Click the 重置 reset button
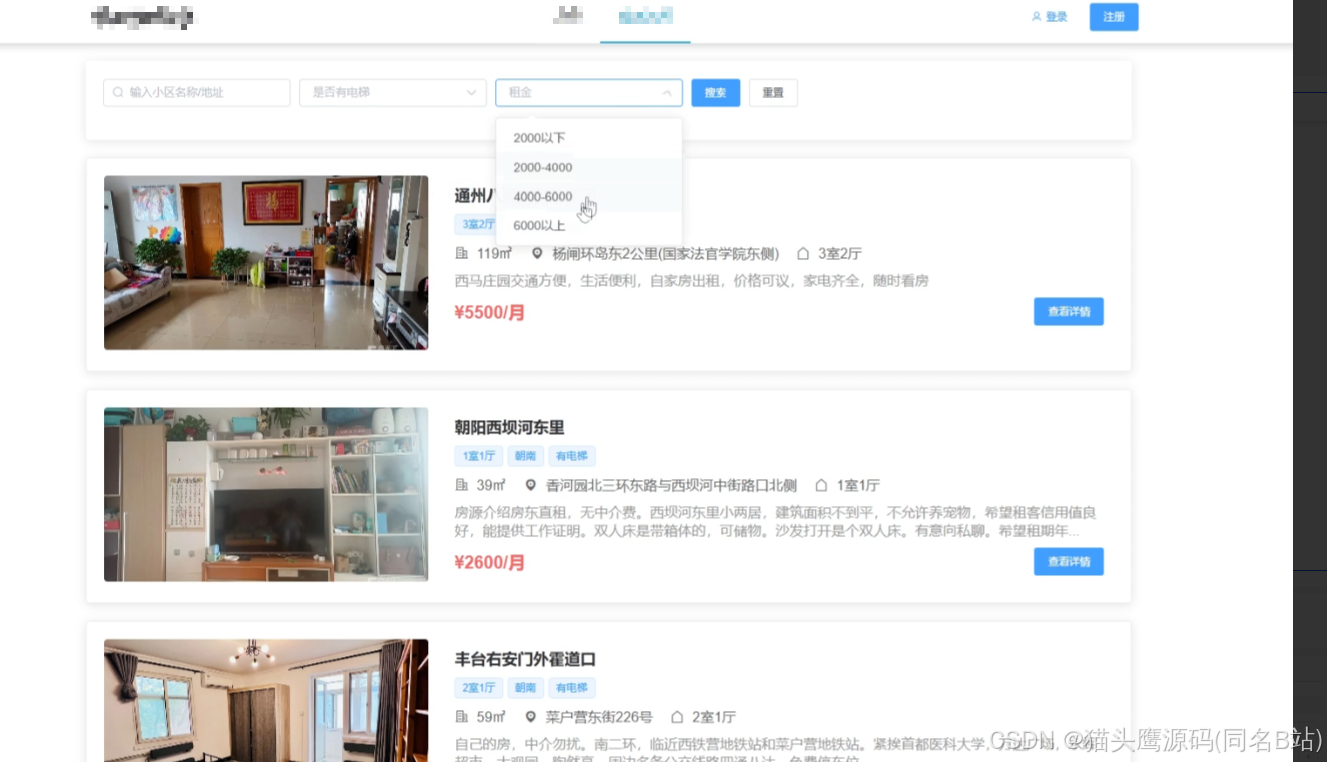The image size is (1327, 762). click(773, 92)
